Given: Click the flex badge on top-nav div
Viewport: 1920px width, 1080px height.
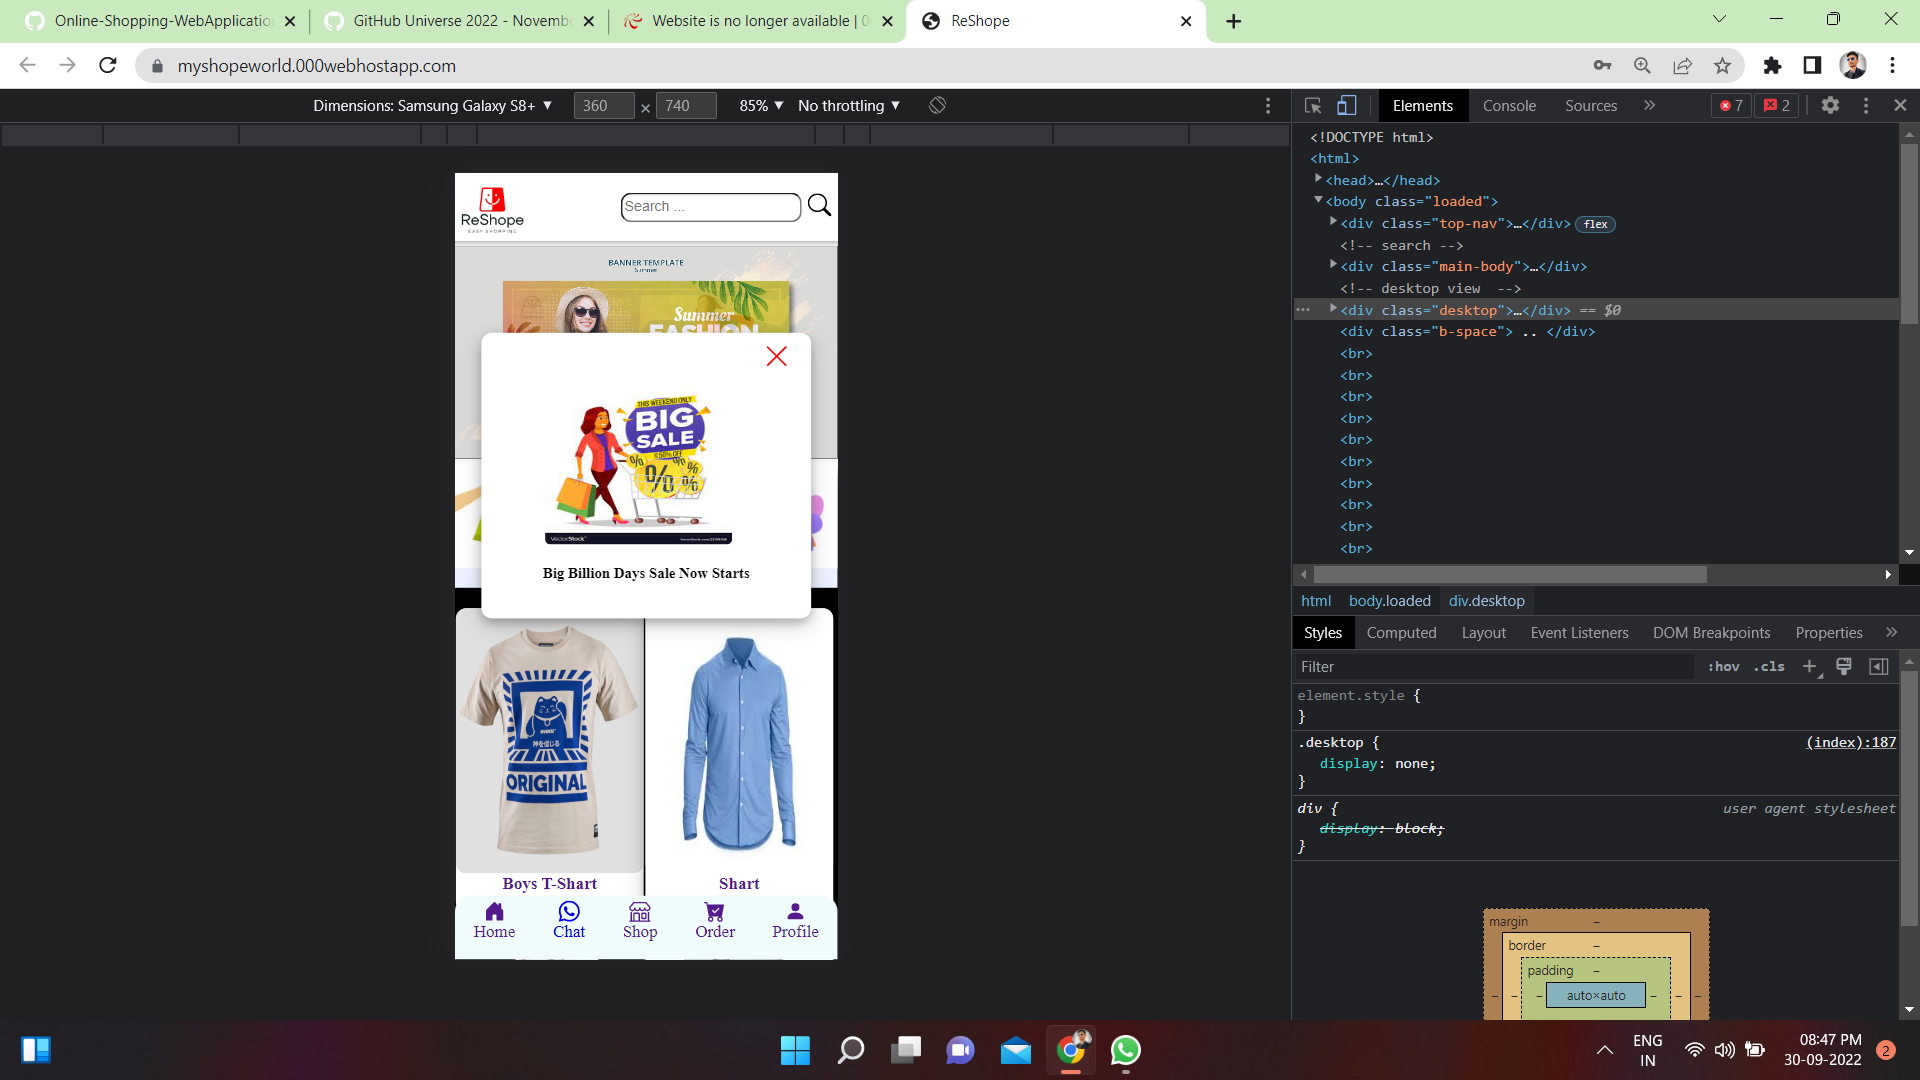Looking at the screenshot, I should (1595, 224).
